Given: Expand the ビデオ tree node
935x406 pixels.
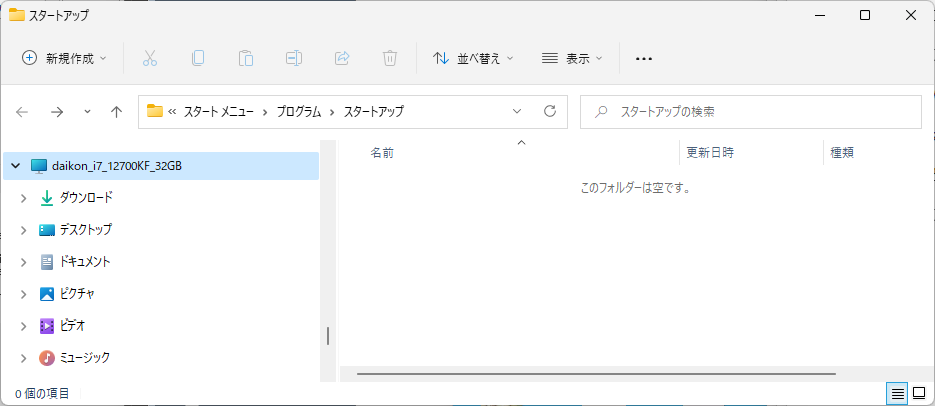Looking at the screenshot, I should pyautogui.click(x=24, y=326).
